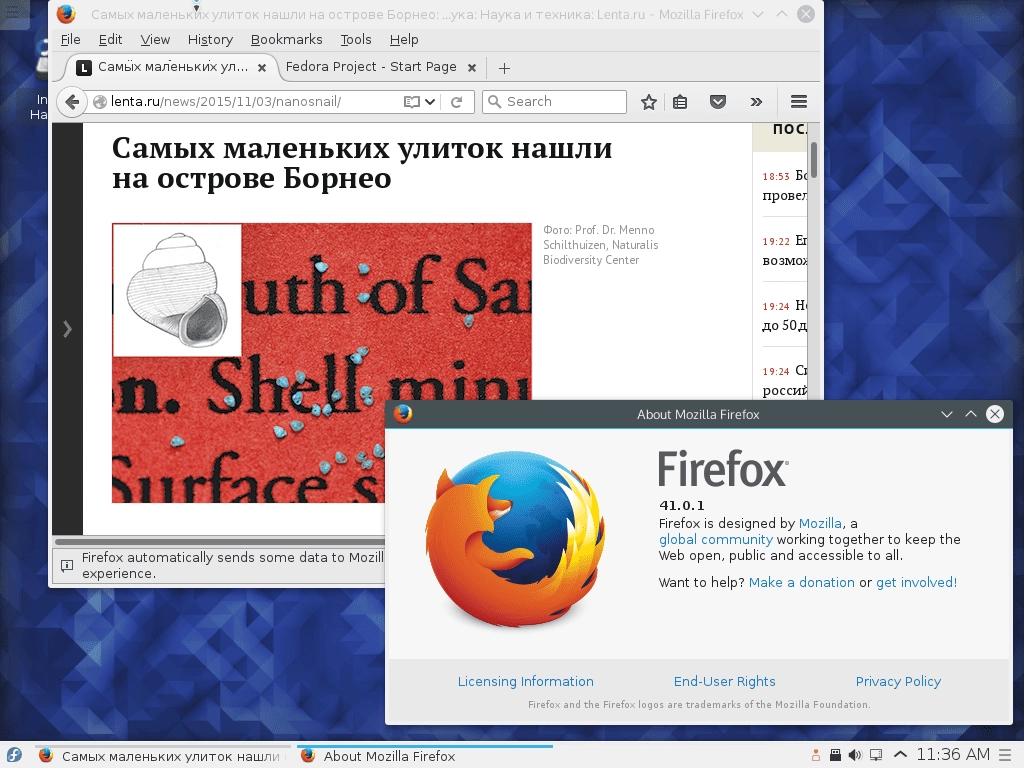Screen dimensions: 1024x768
Task: Minimize the main Firefox window
Action: (x=758, y=14)
